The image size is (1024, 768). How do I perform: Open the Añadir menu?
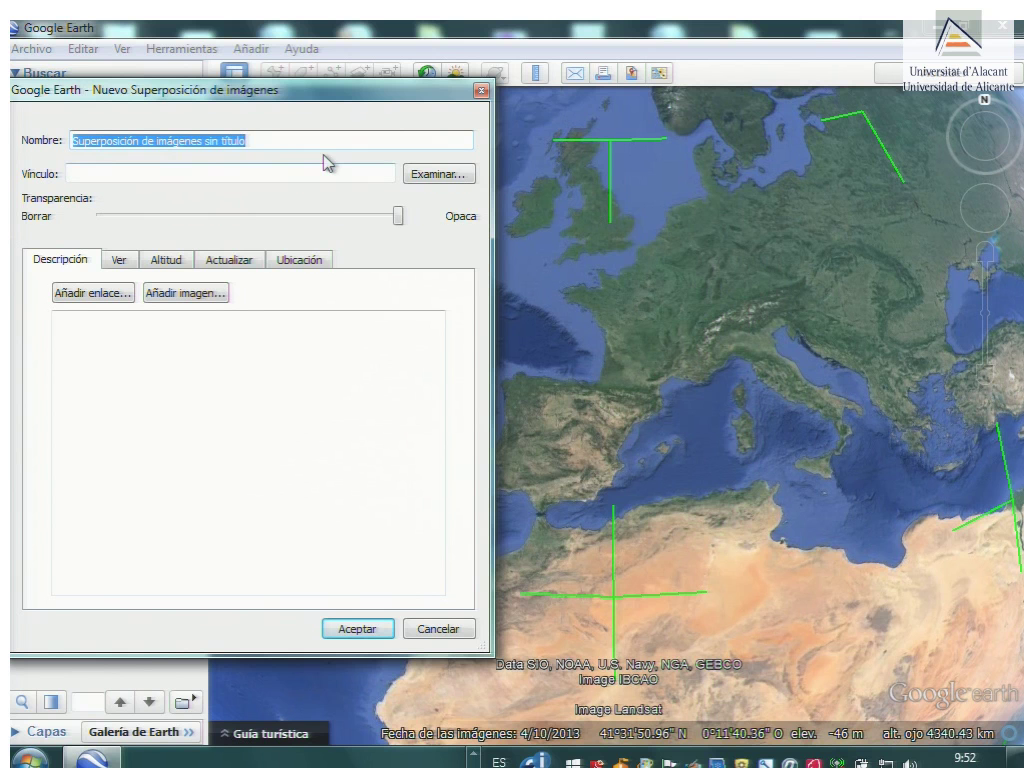(x=251, y=49)
